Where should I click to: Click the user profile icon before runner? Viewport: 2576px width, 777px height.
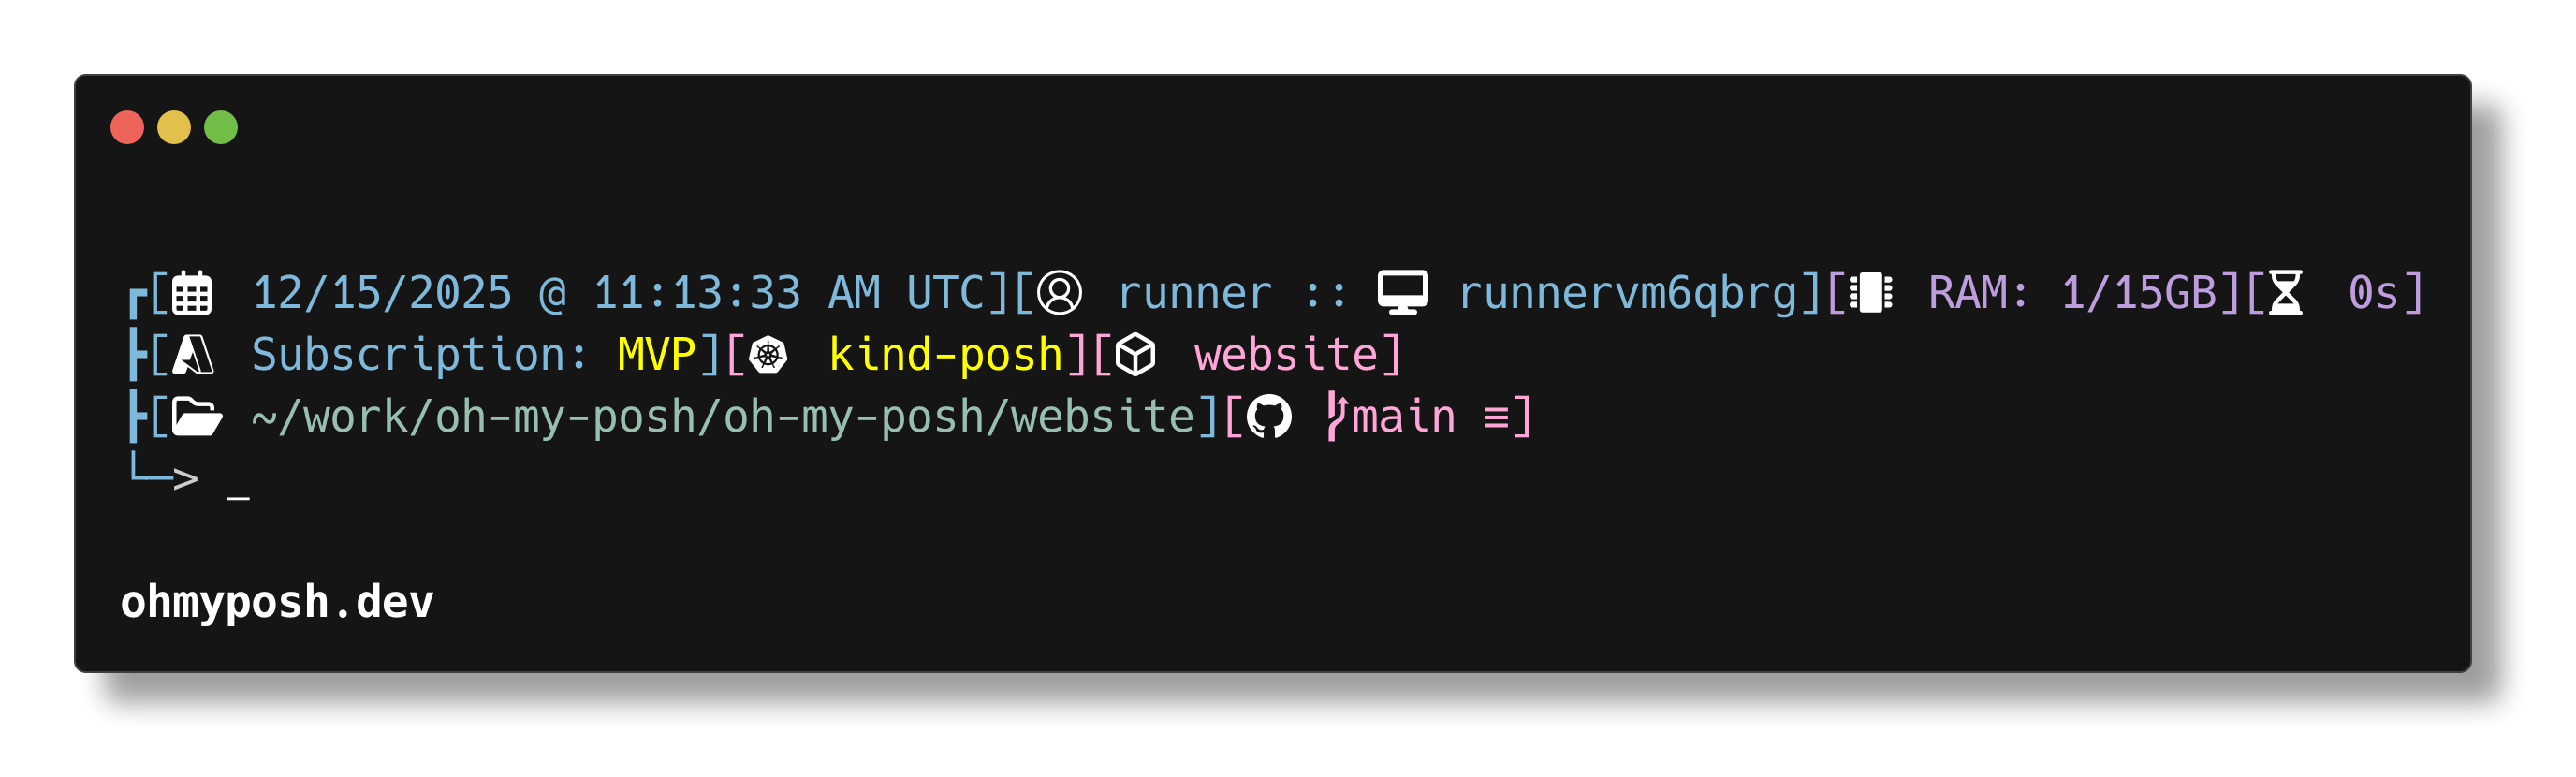pyautogui.click(x=1059, y=293)
